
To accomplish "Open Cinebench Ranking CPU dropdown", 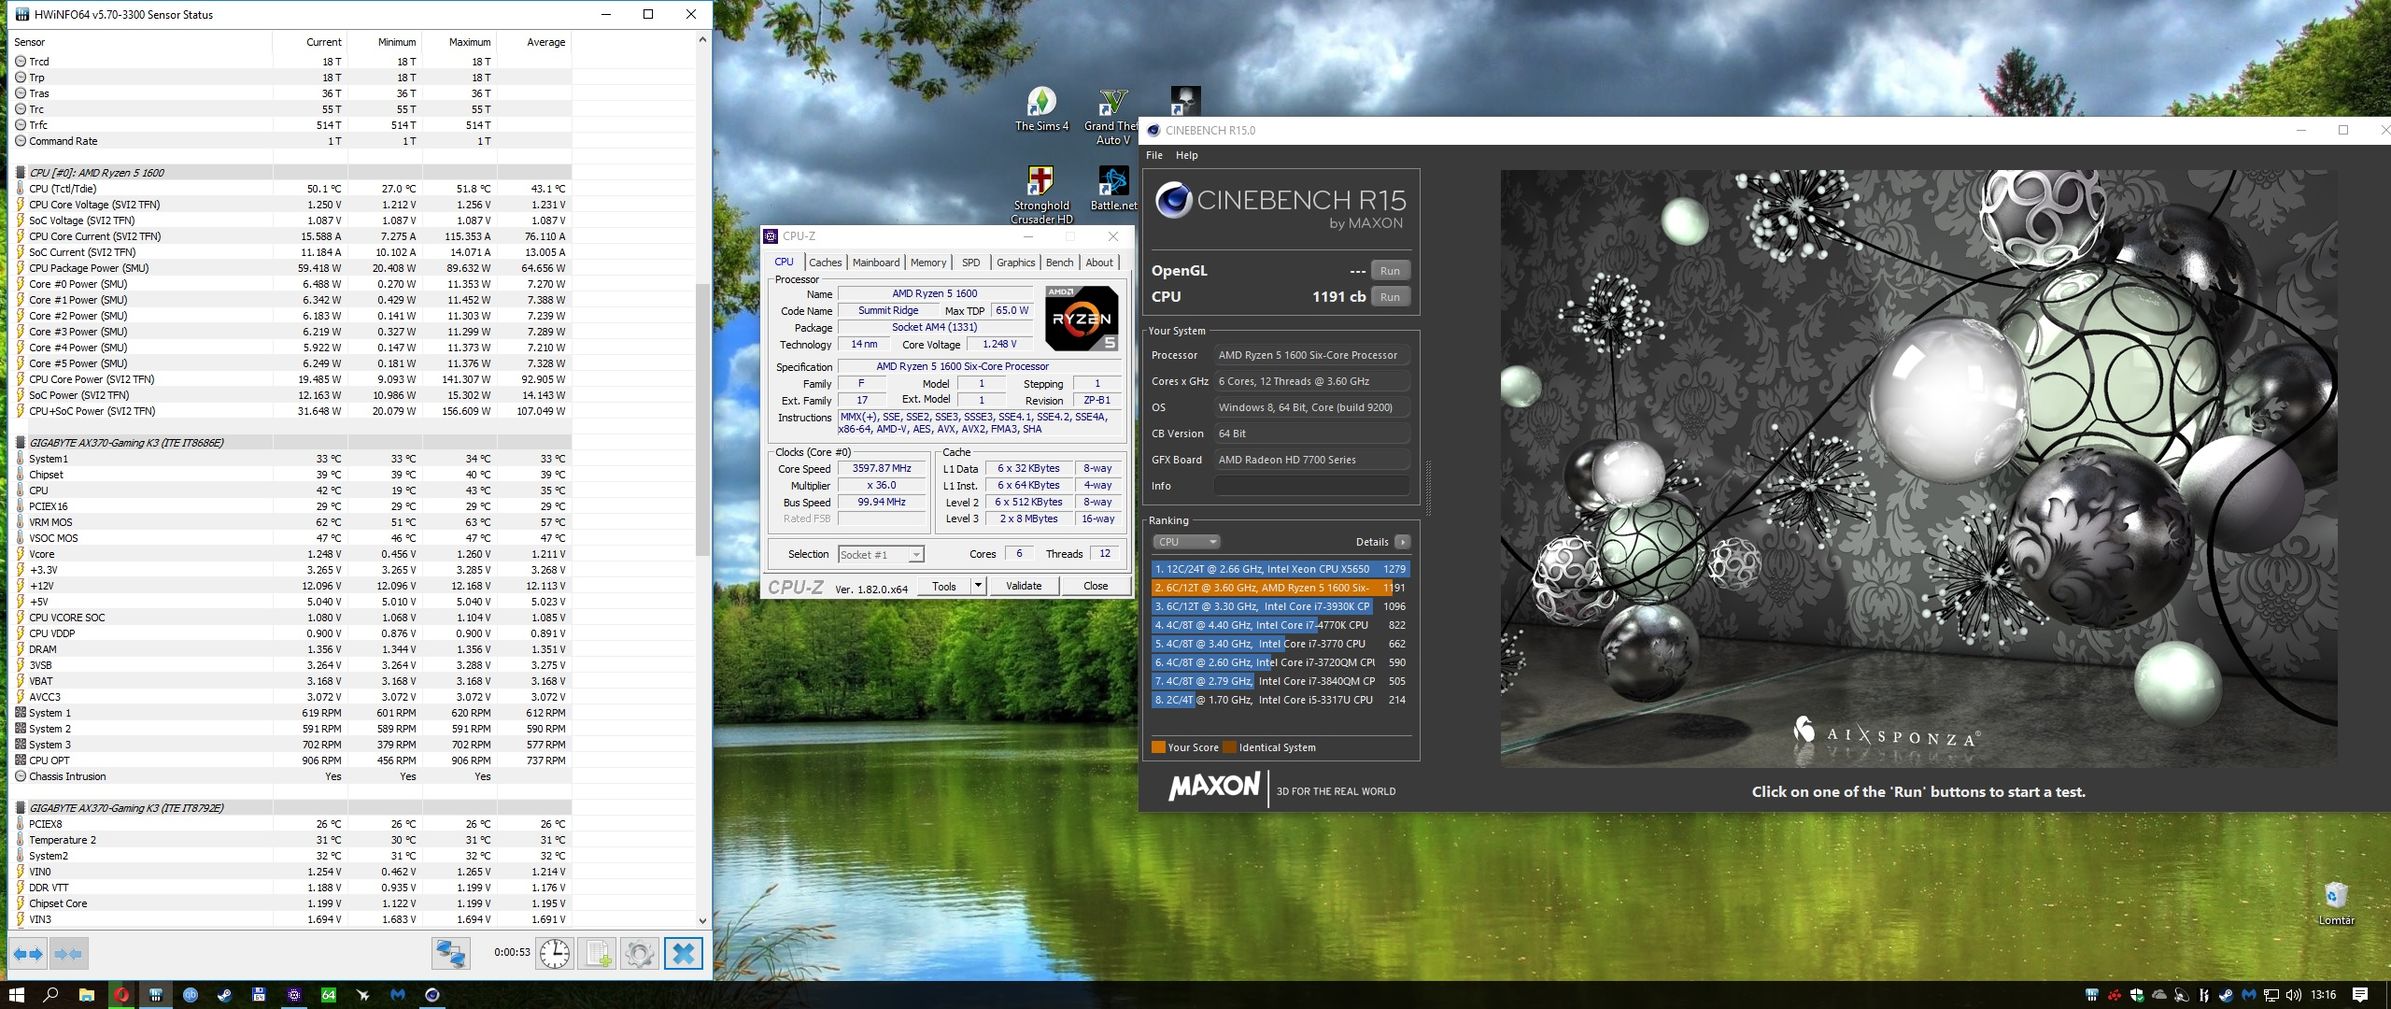I will click(1185, 542).
